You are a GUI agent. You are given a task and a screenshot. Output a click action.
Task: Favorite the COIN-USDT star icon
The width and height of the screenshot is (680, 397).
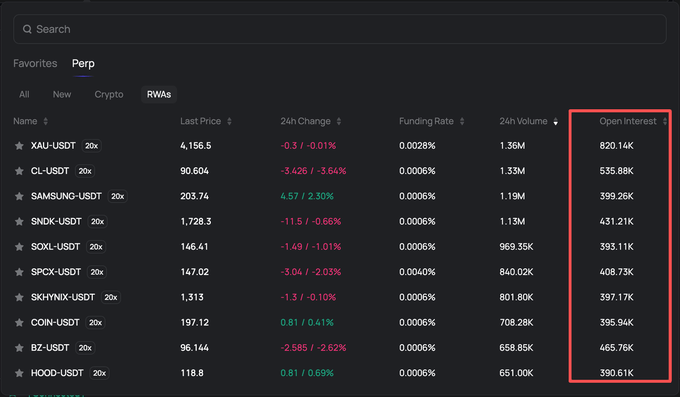[19, 322]
